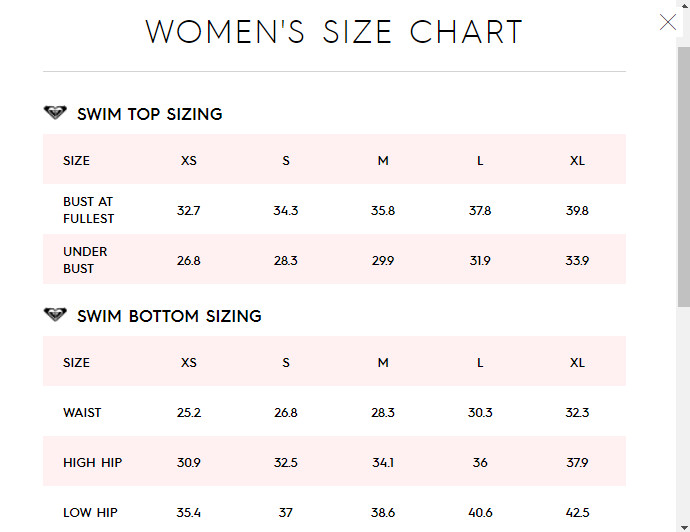The width and height of the screenshot is (690, 532).
Task: Click the Roxy heart logo beside Swim Bottom Sizing
Action: (55, 314)
